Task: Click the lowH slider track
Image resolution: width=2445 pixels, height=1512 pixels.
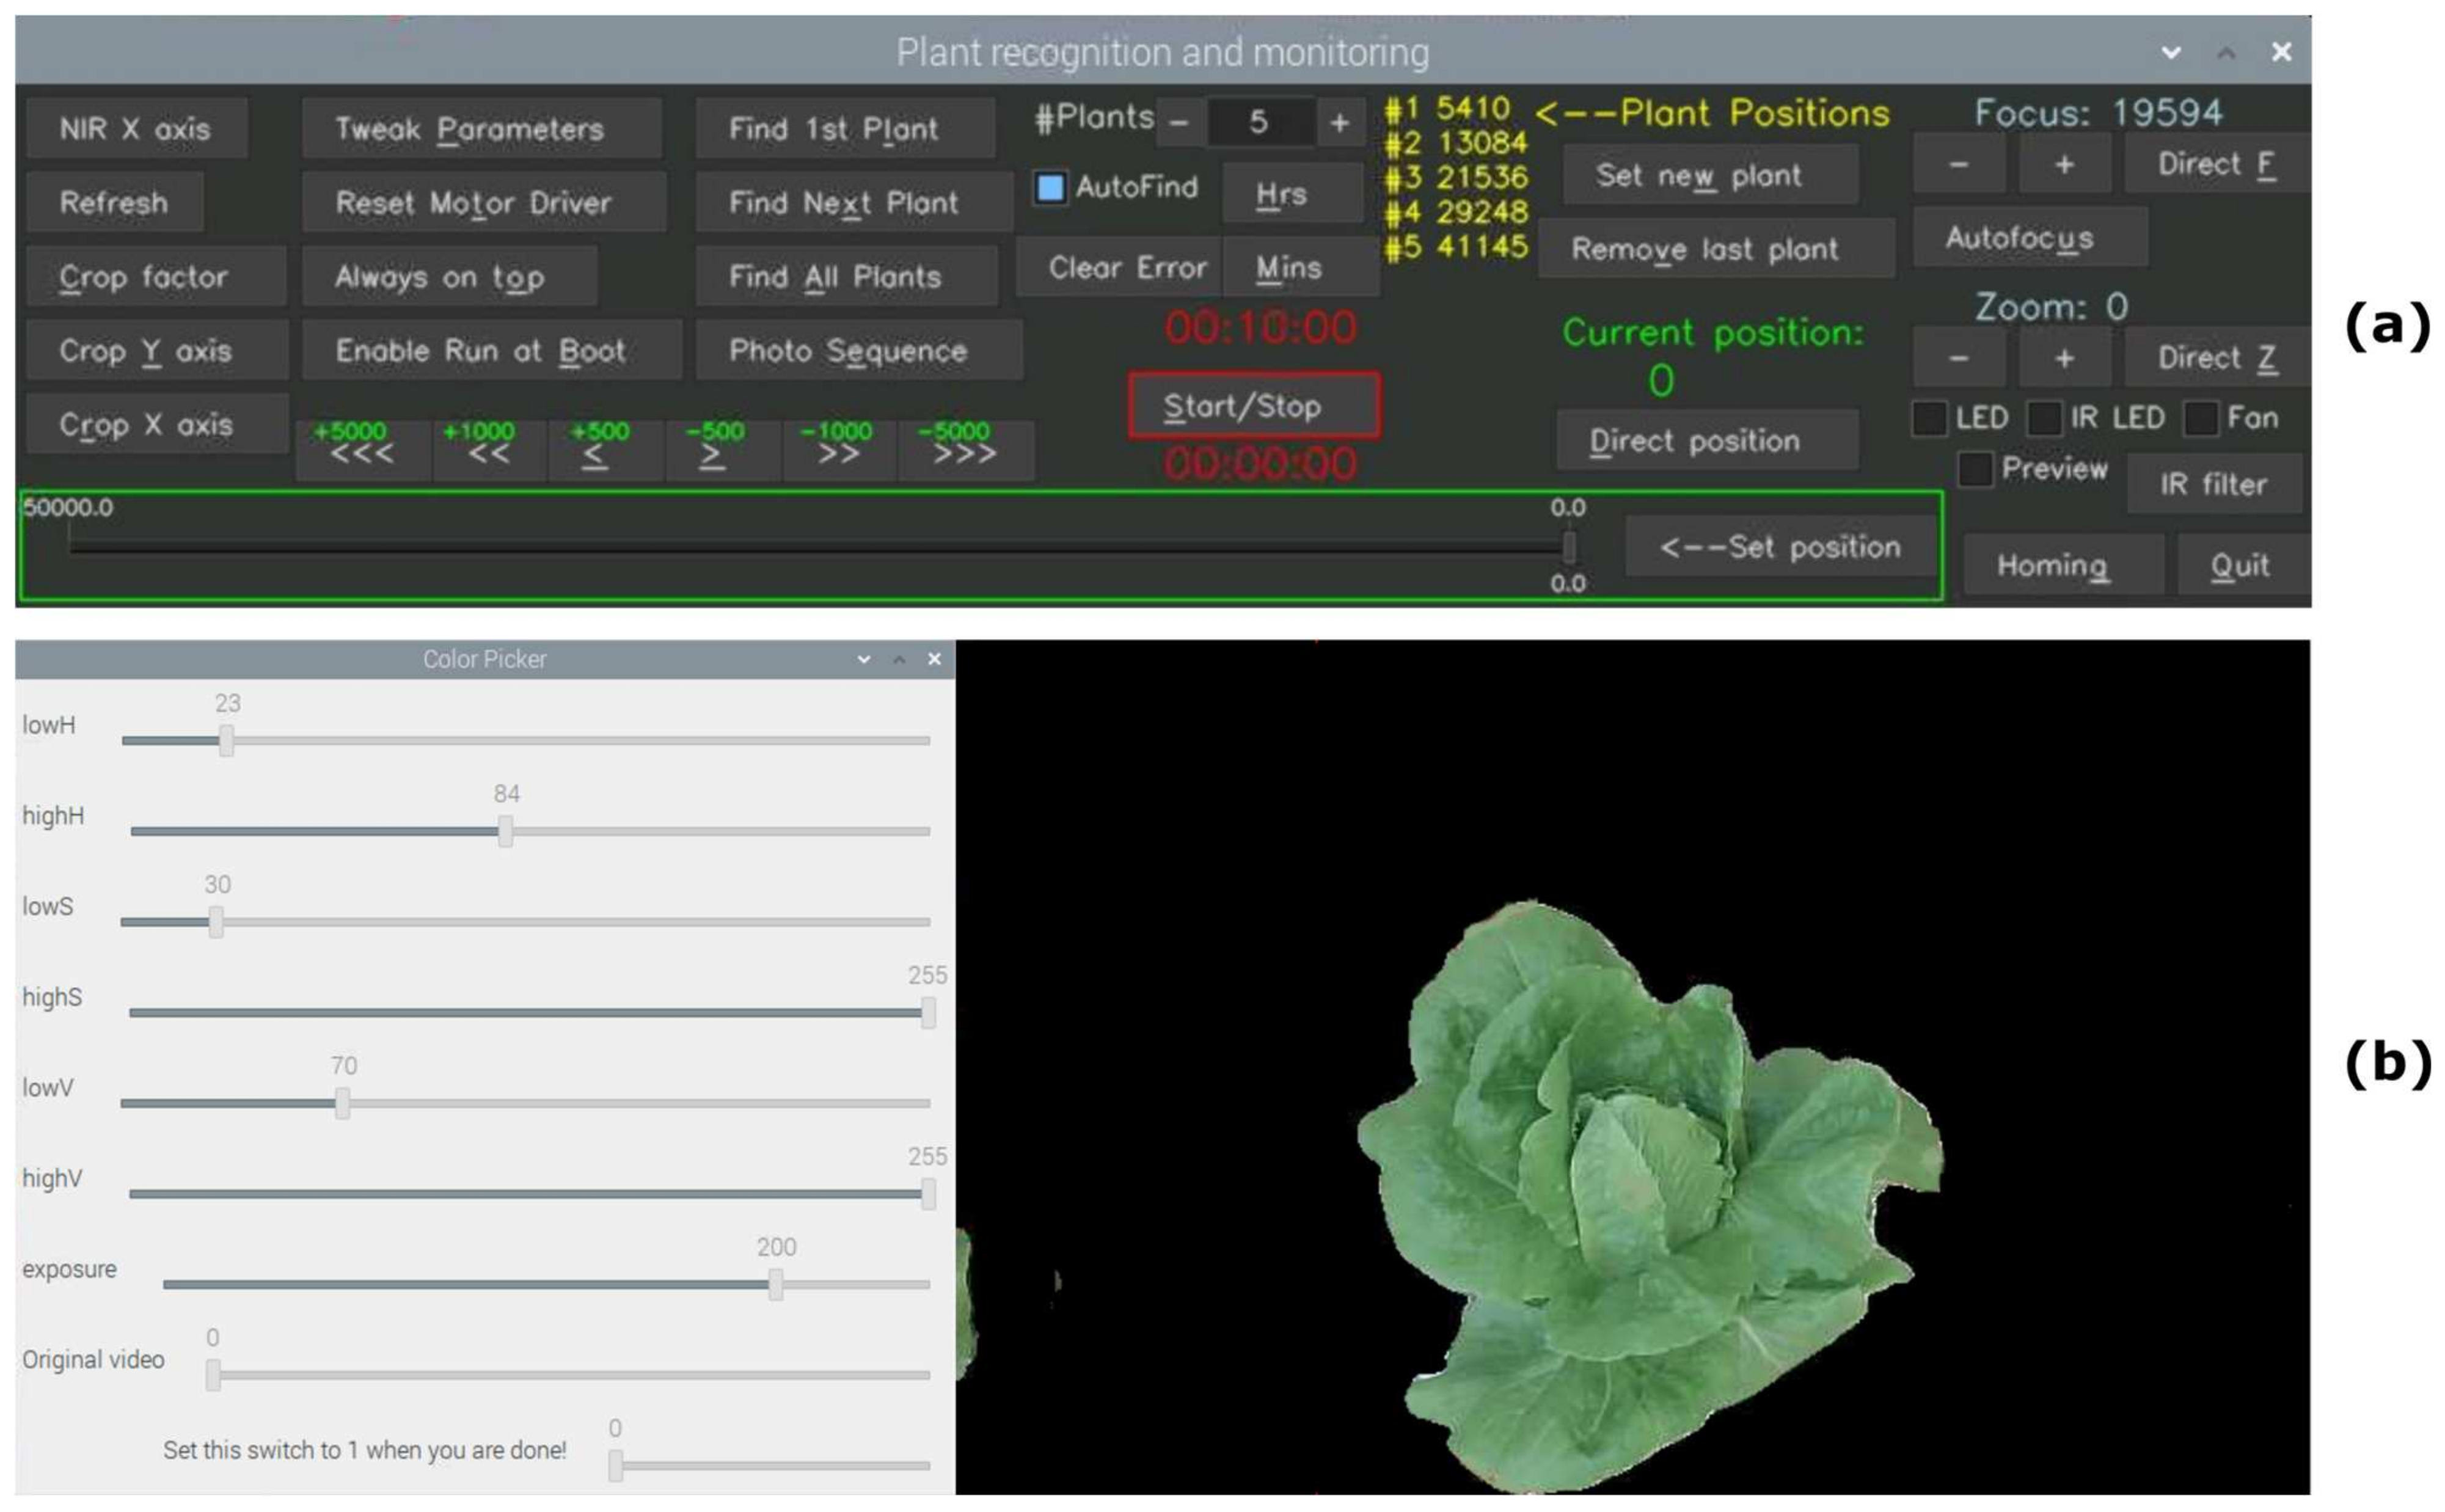Action: pyautogui.click(x=525, y=741)
